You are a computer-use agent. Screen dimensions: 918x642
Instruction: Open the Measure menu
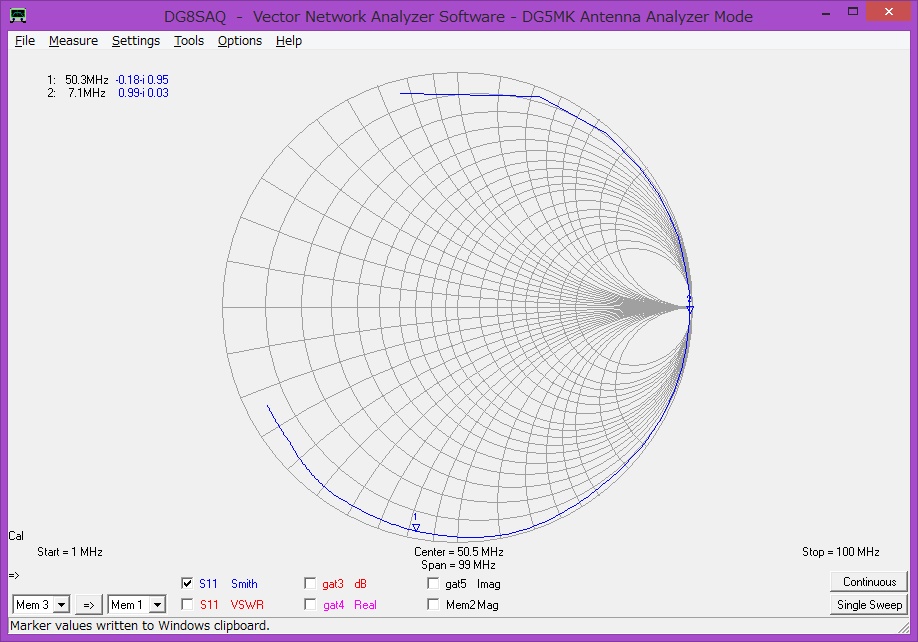[x=73, y=40]
